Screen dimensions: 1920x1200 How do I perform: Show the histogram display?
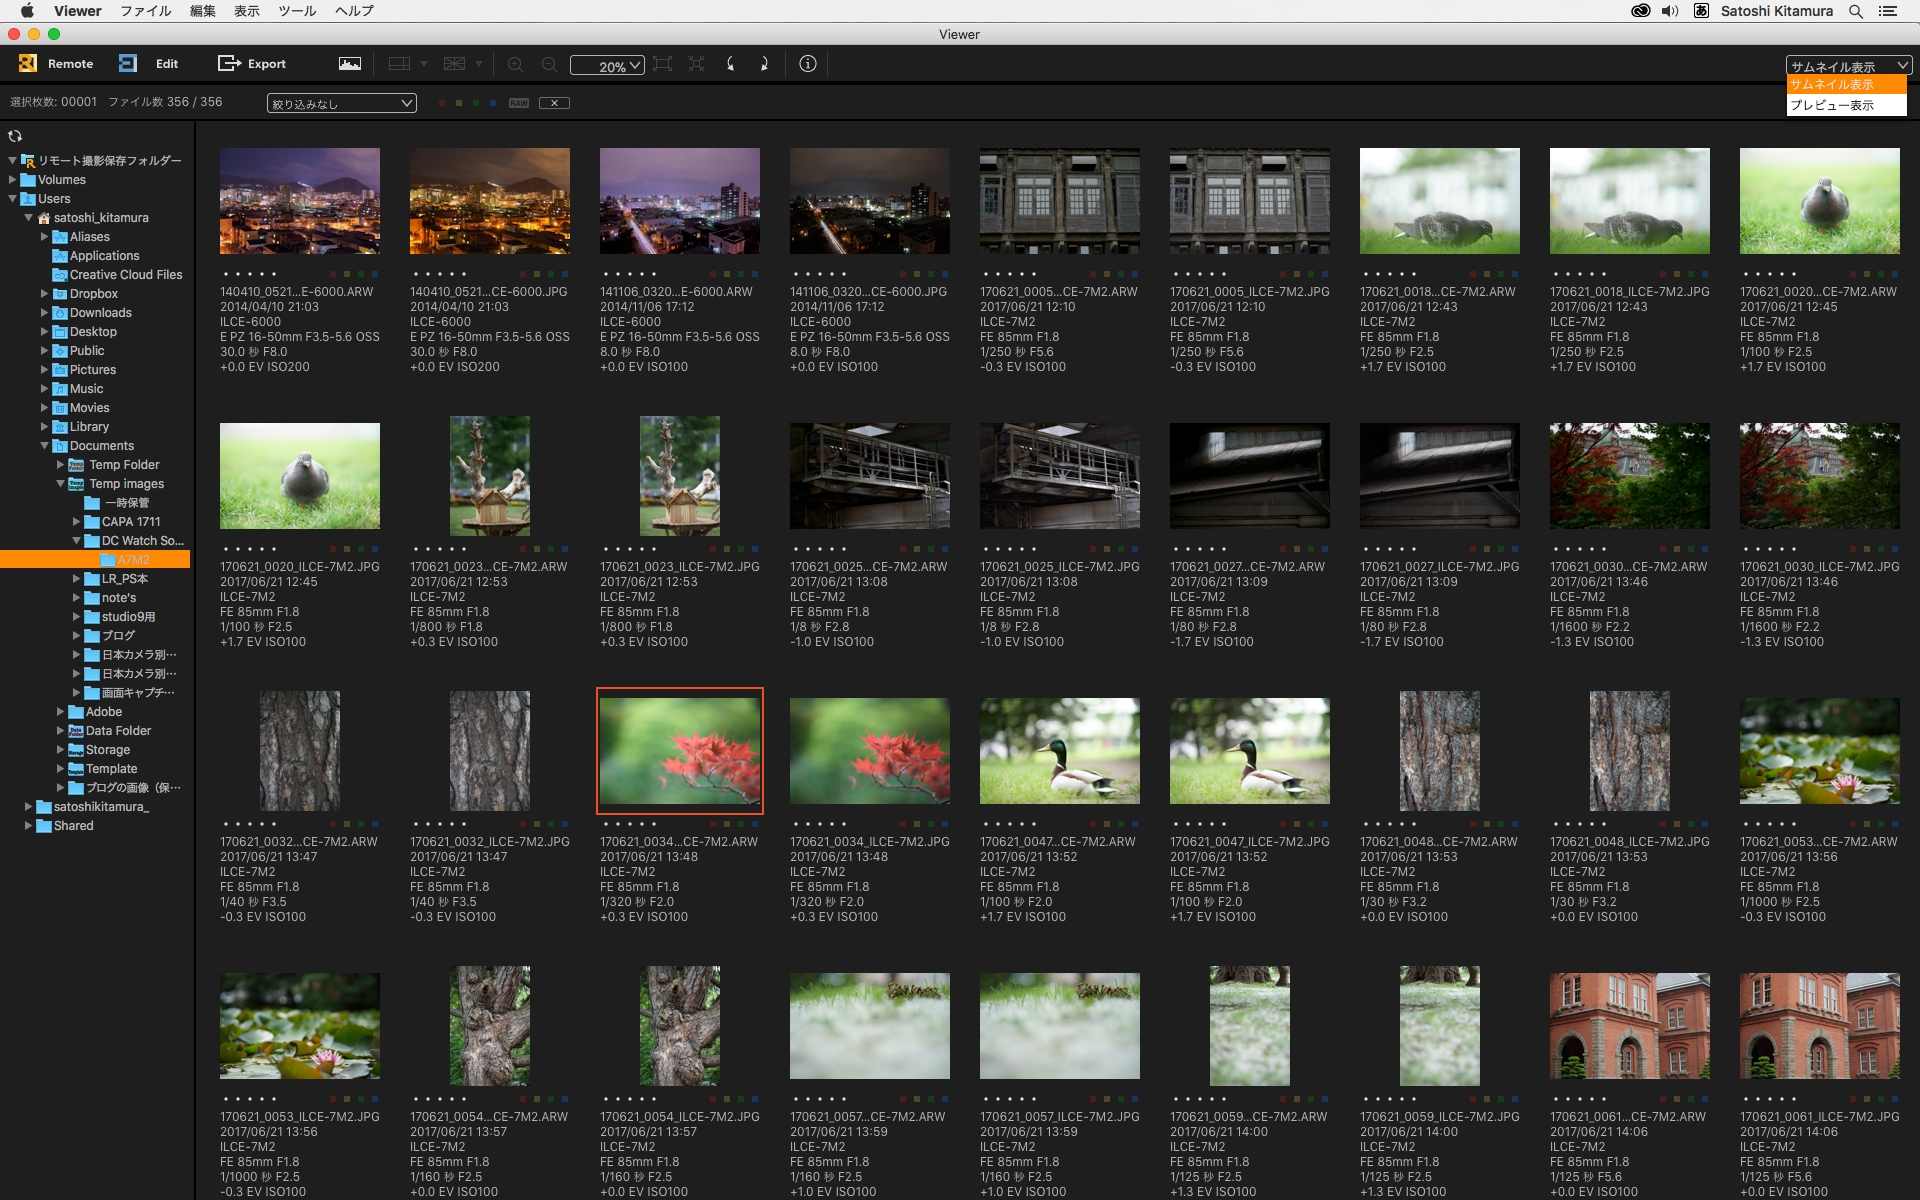point(349,64)
